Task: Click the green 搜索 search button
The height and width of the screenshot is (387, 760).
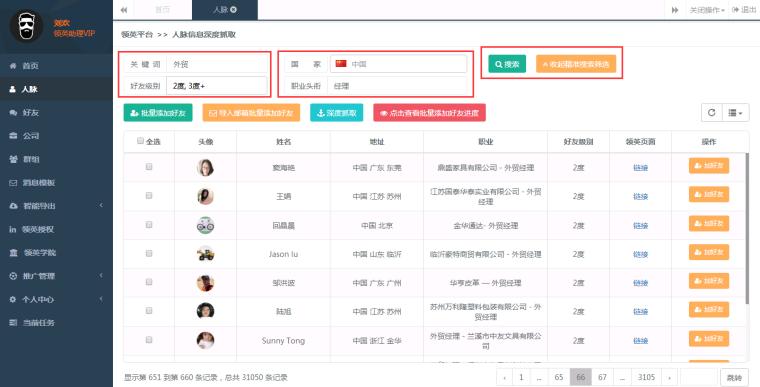Action: [507, 64]
